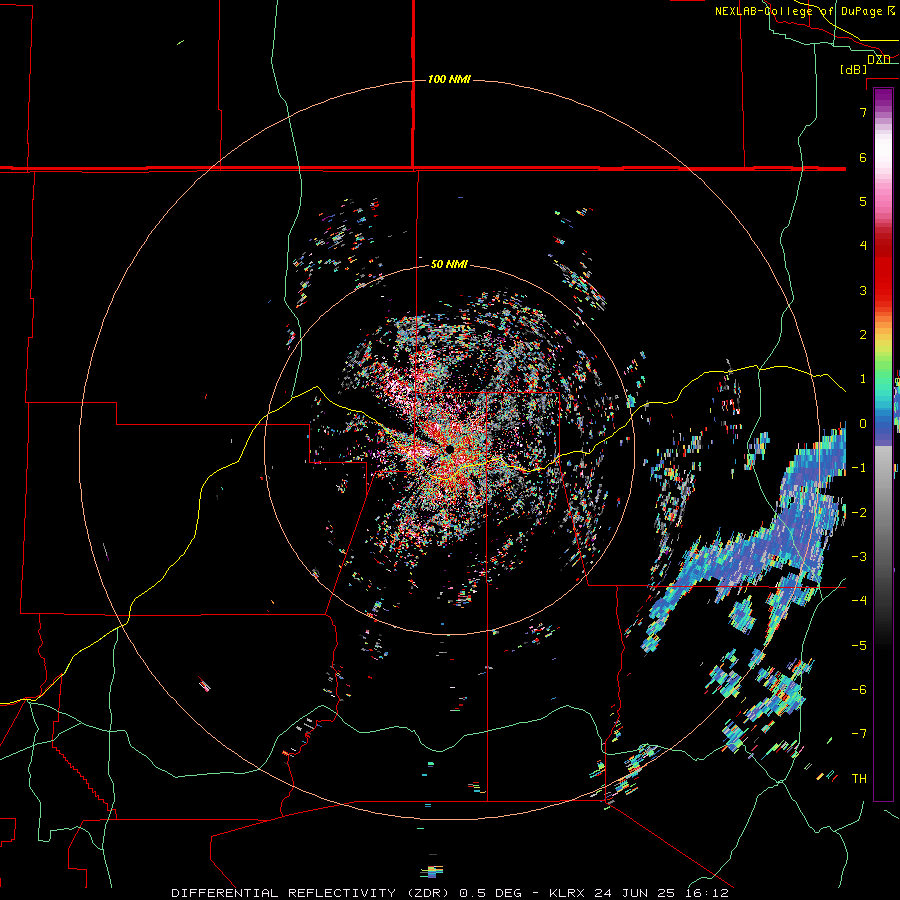Click the 4 tick label on the color scale
The image size is (900, 900).
[863, 246]
